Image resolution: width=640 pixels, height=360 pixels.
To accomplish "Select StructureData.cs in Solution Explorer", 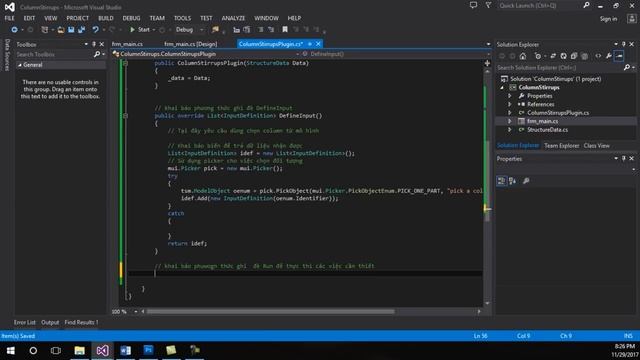I will point(547,130).
